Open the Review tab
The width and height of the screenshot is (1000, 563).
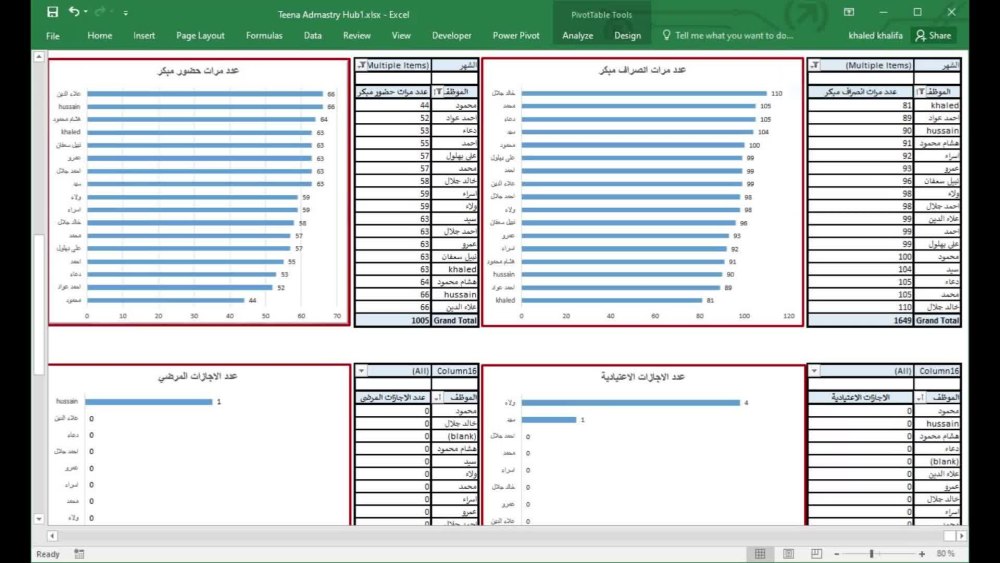[x=357, y=36]
